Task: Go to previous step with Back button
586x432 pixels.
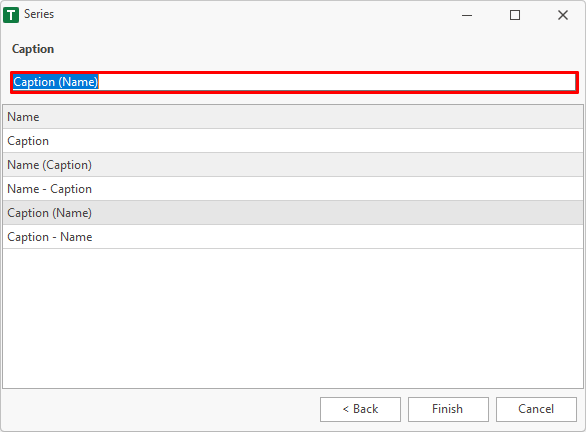Action: click(x=360, y=409)
